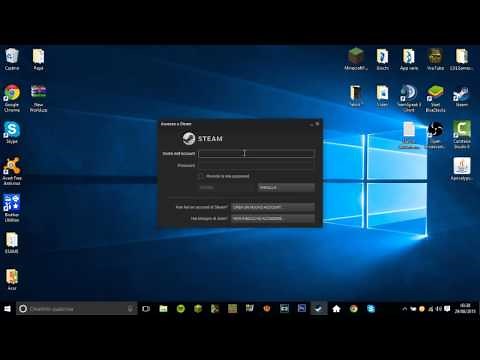Click the Steam taskbar icon
This screenshot has width=480, height=360.
point(319,309)
